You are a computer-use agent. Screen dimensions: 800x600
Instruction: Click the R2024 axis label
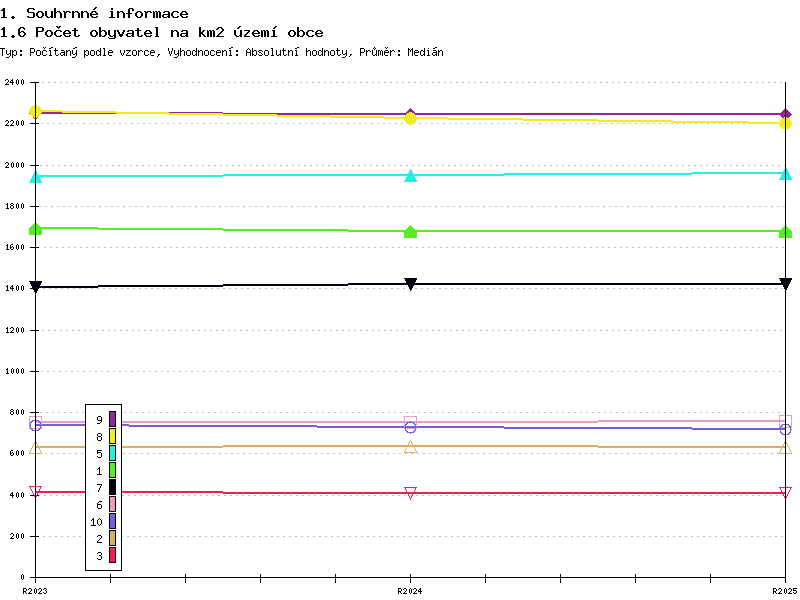click(x=410, y=591)
